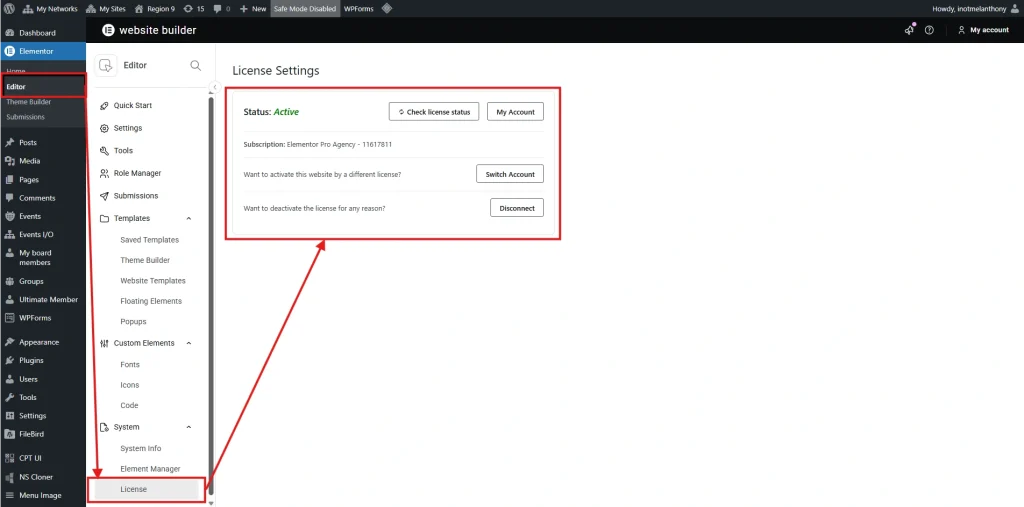Image resolution: width=1024 pixels, height=507 pixels.
Task: Click the Safe Mode Disabled item
Action: coord(305,9)
